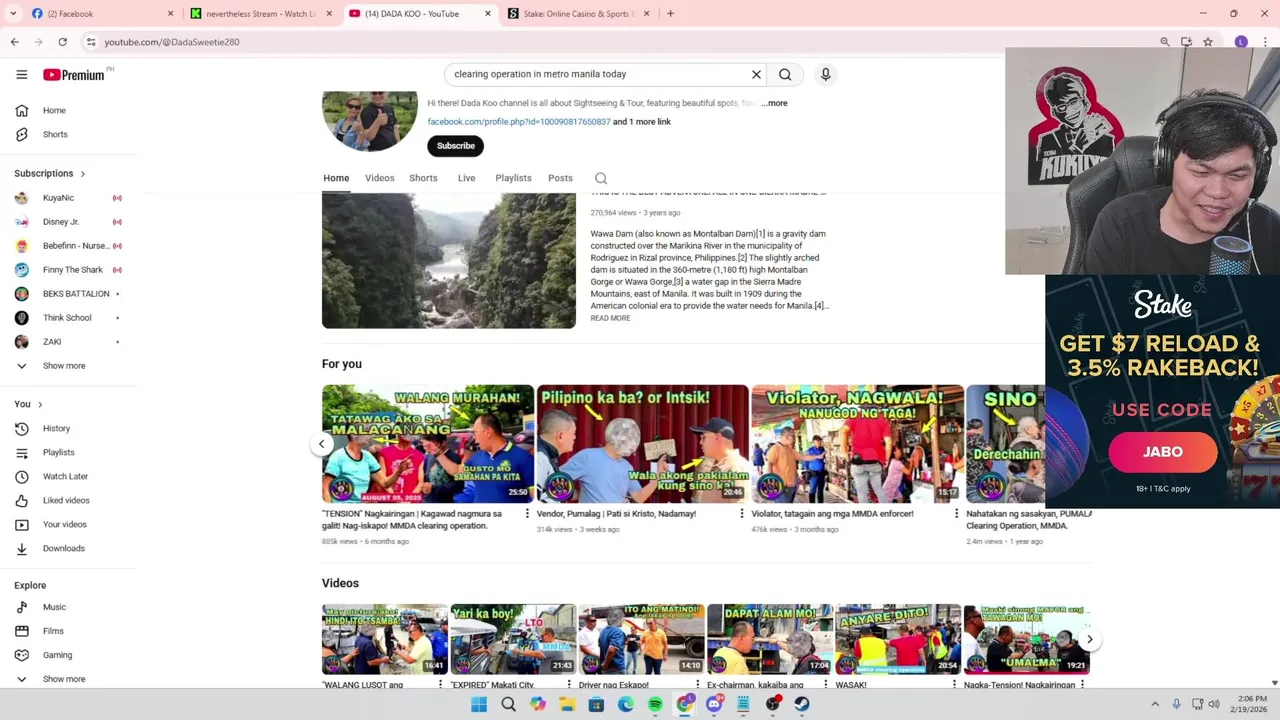Open File Explorer from the taskbar
This screenshot has height=720, width=1280.
[x=567, y=704]
